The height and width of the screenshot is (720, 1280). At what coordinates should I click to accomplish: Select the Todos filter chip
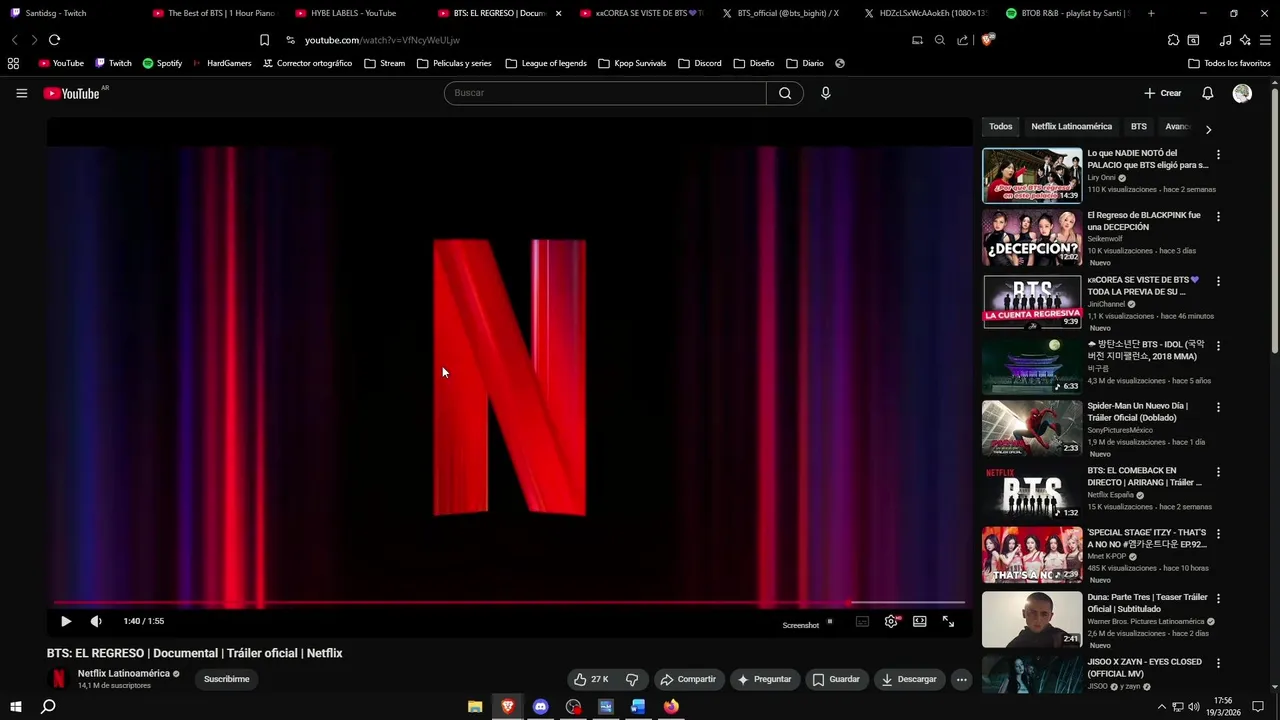tap(1001, 127)
